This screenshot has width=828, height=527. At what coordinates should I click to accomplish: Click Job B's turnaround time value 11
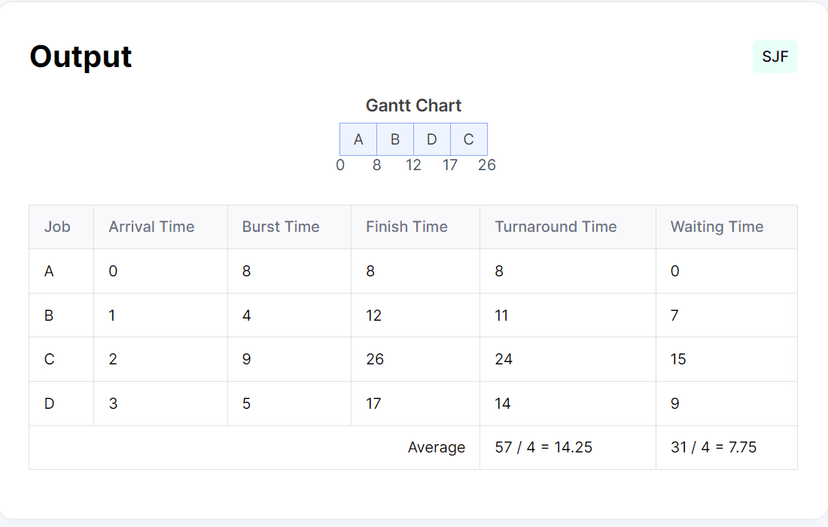click(502, 315)
